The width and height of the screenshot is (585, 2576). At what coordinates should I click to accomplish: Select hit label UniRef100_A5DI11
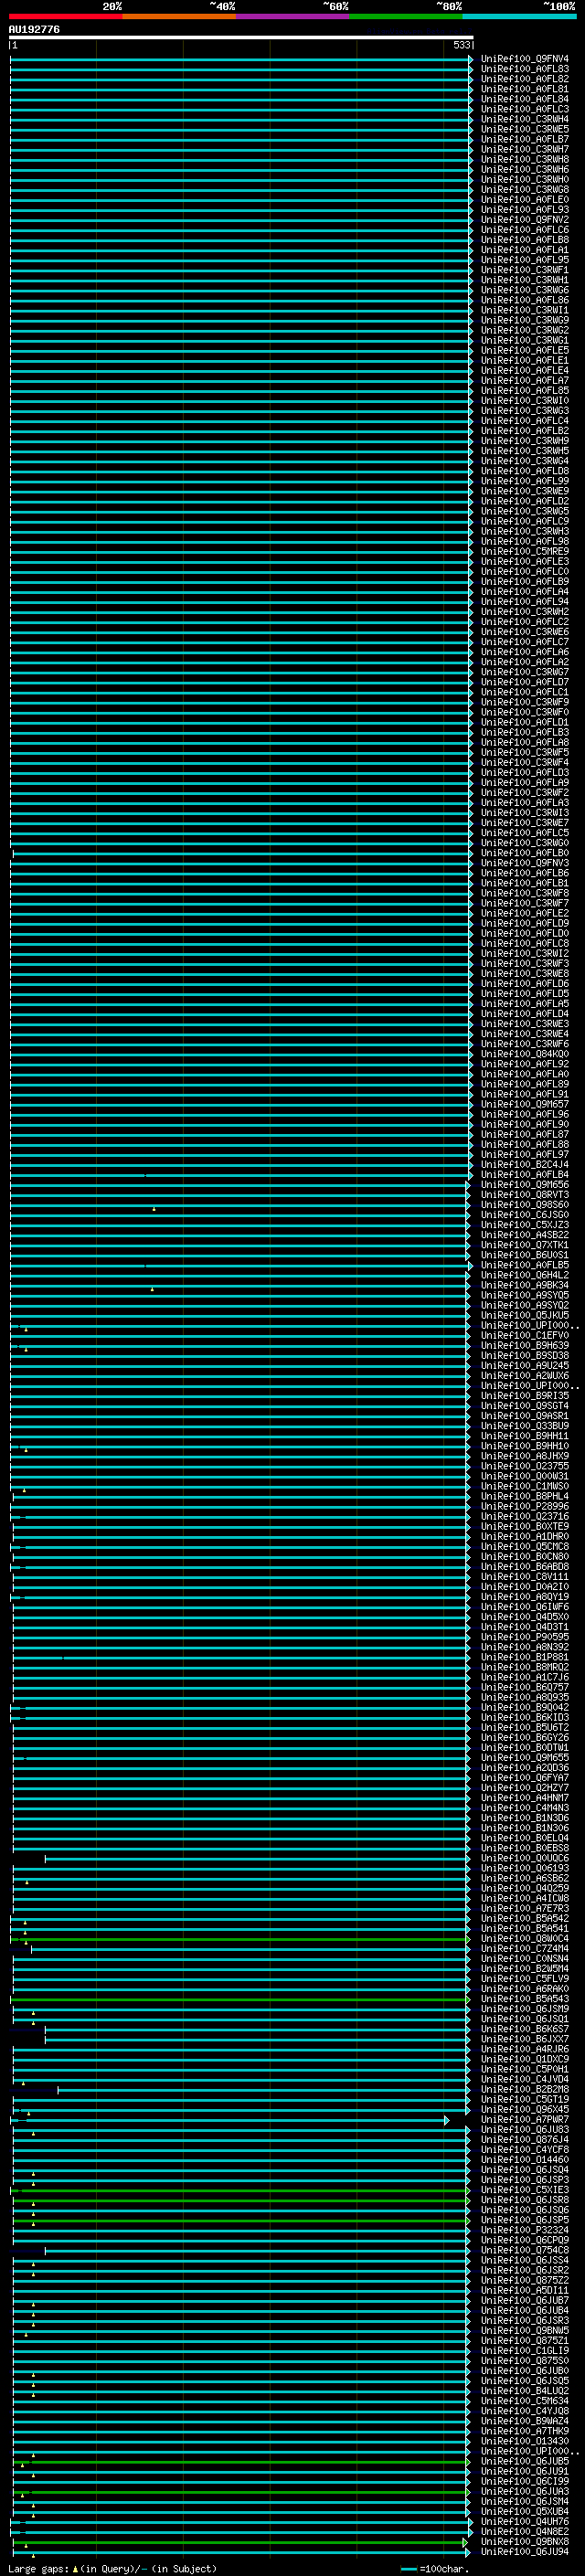click(525, 2291)
